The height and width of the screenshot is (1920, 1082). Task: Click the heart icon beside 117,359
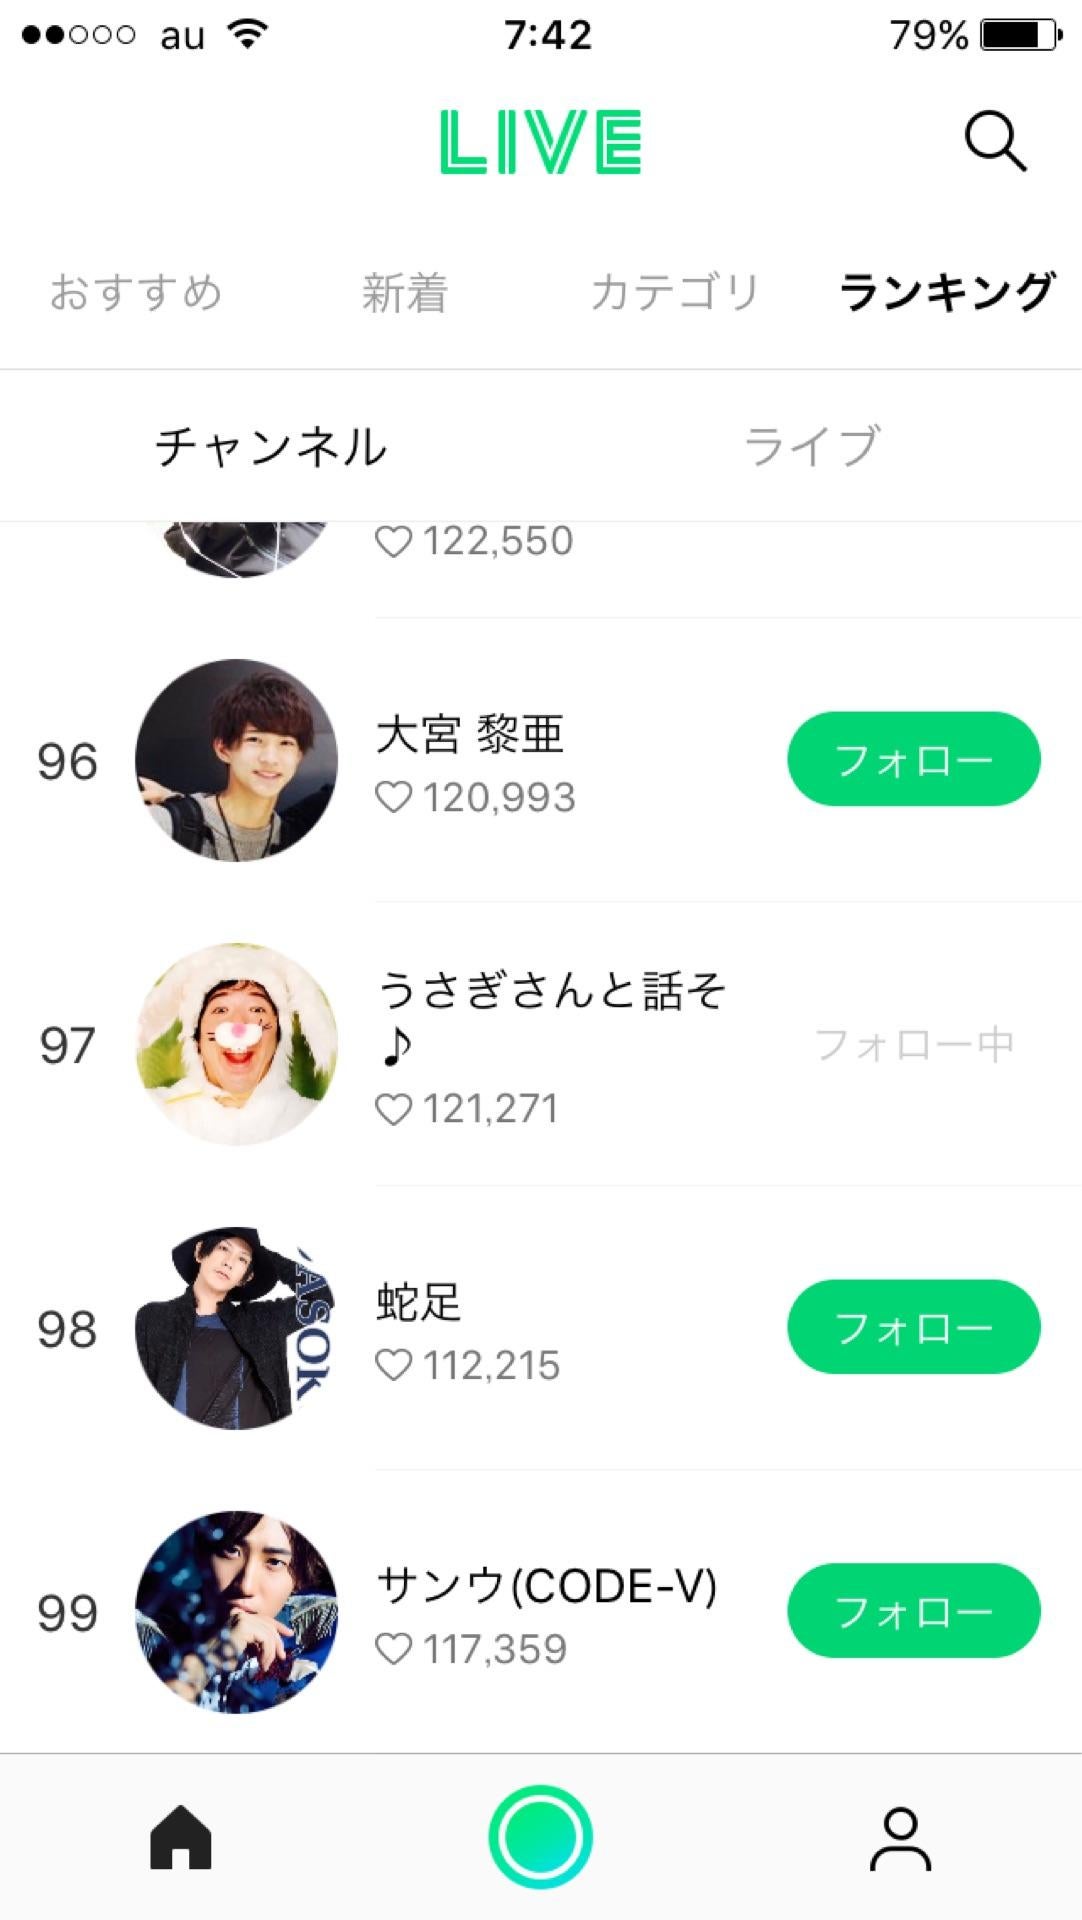pyautogui.click(x=393, y=1650)
